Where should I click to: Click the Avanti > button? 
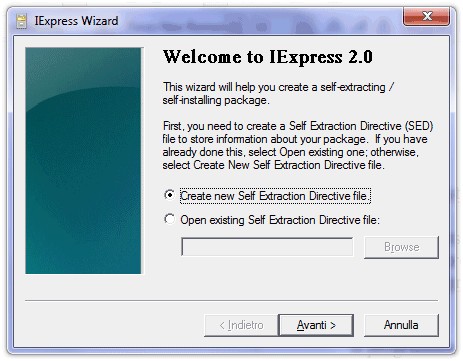pyautogui.click(x=316, y=325)
